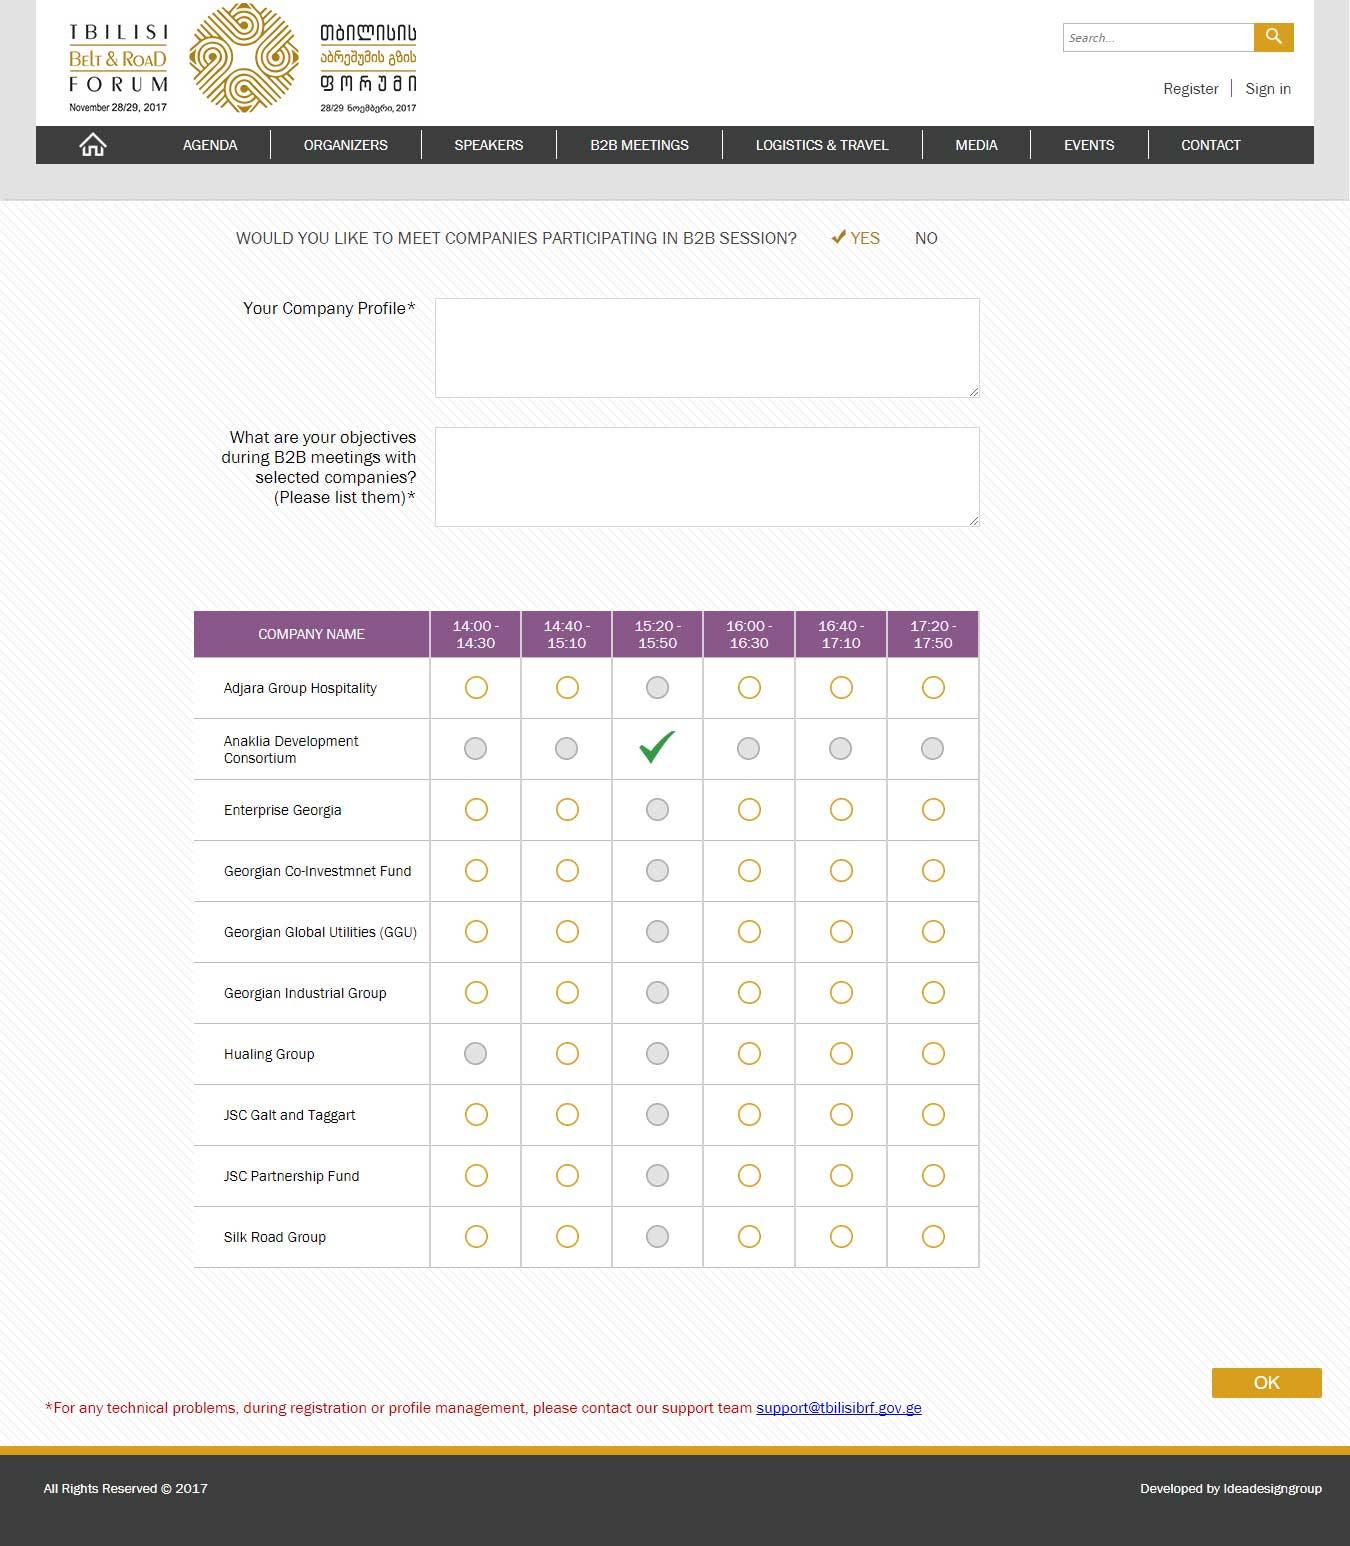Select Hualing Group 14:40-15:10 slot

click(567, 1053)
